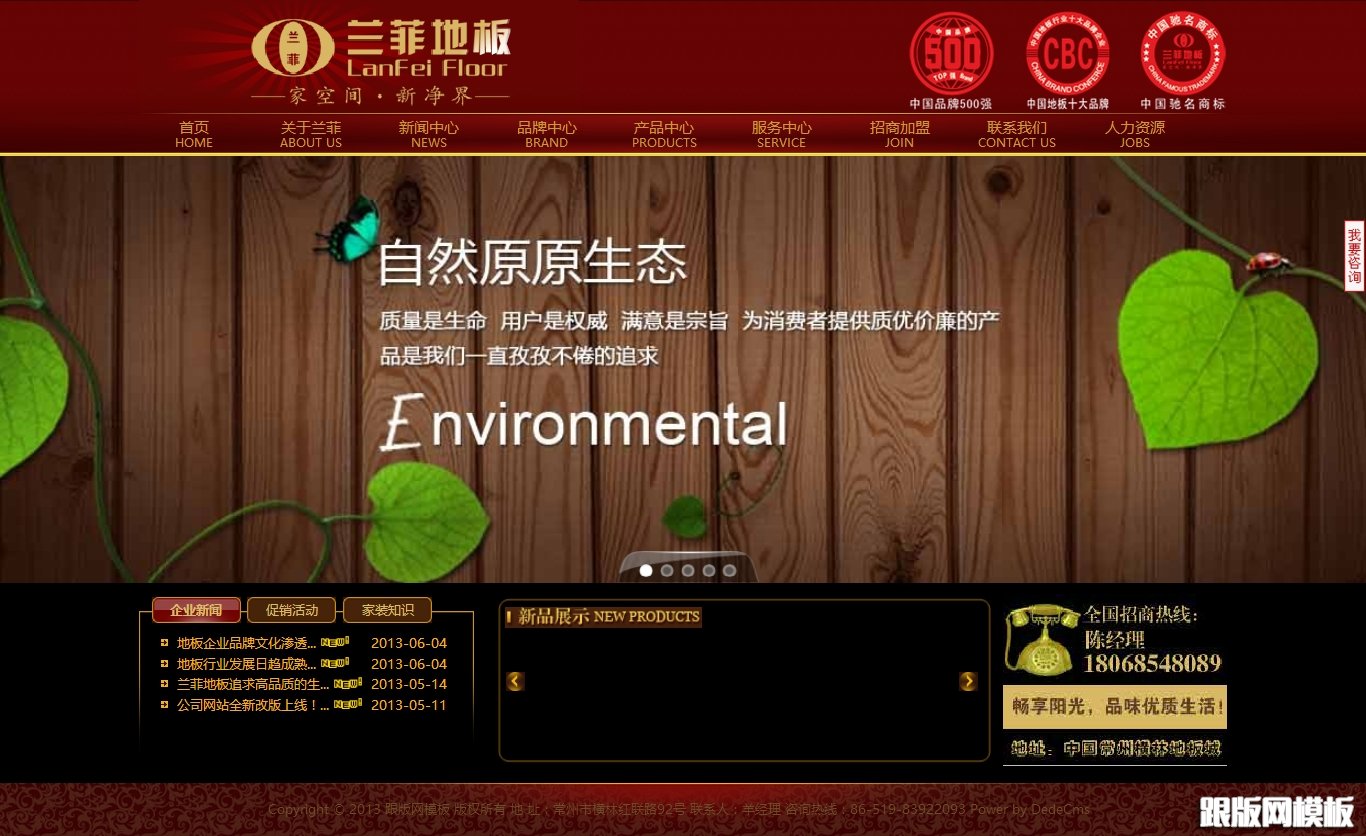Screen dimensions: 1366x836
Task: Open 联系我们 CONTACT US menu
Action: (x=1017, y=134)
